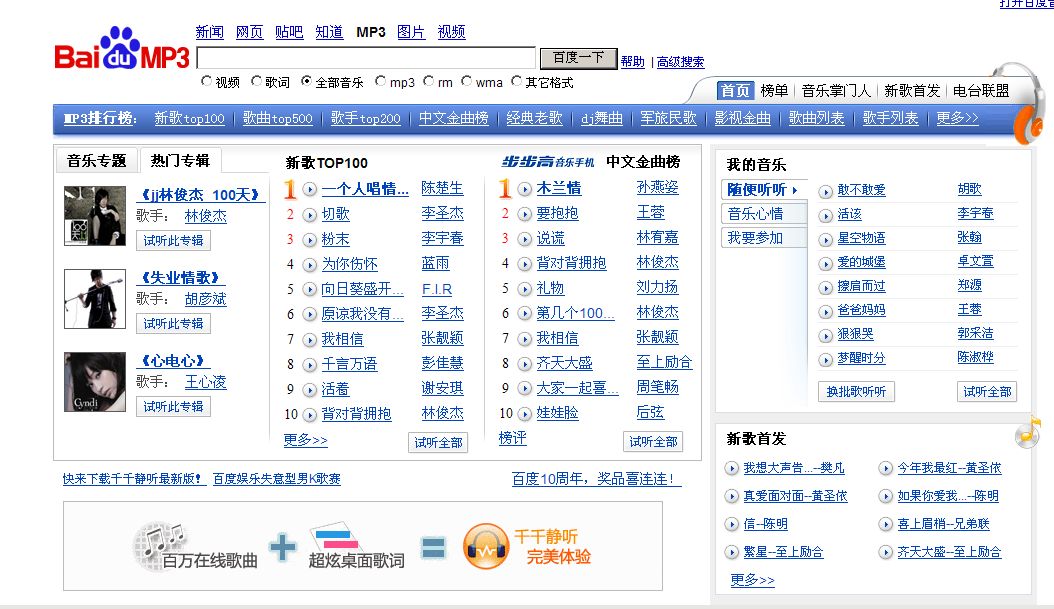
Task: Open 新歌top100 chart link
Action: pos(190,118)
